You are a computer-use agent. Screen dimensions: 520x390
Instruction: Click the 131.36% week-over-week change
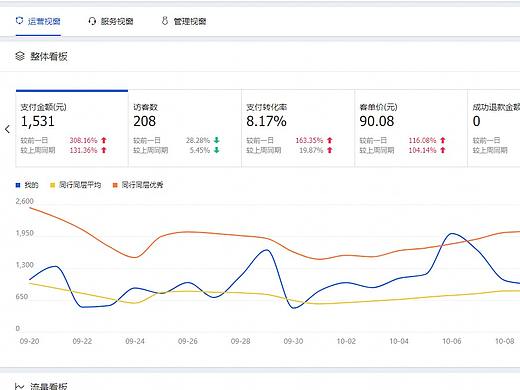click(x=83, y=150)
